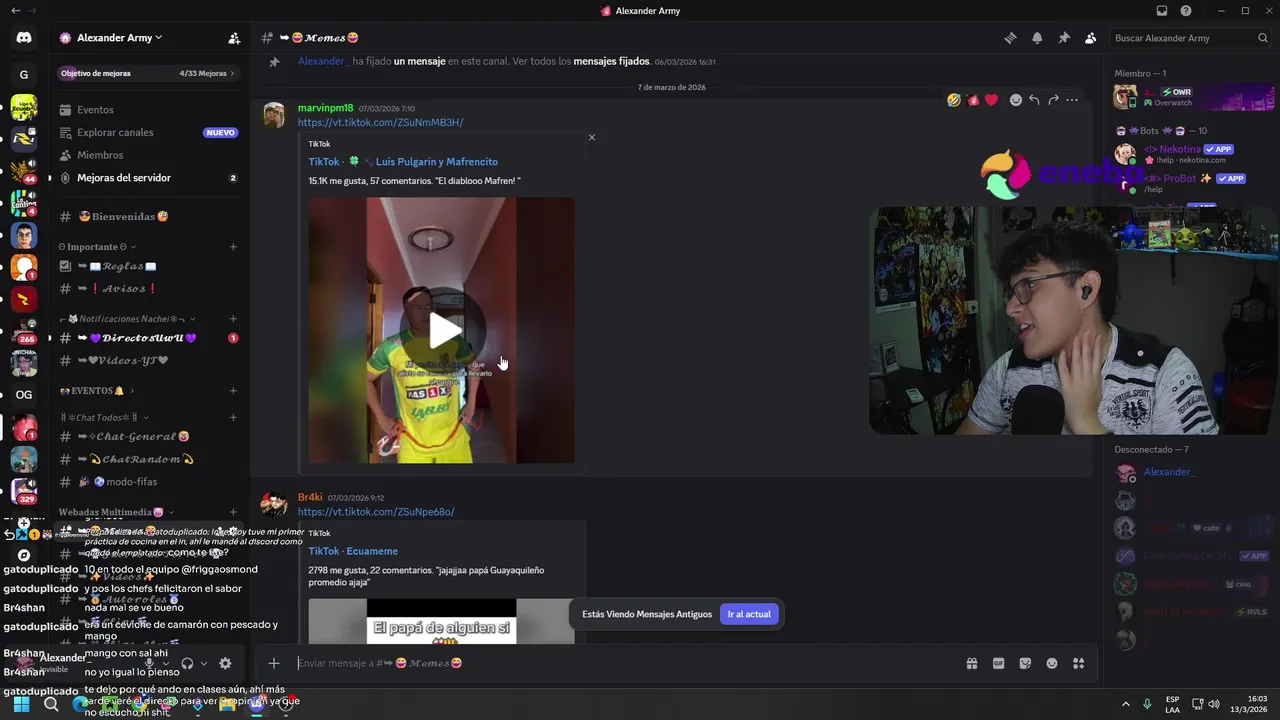Screen dimensions: 1280x720
Task: Open add reaction smiley on message toolbar
Action: pos(1016,100)
